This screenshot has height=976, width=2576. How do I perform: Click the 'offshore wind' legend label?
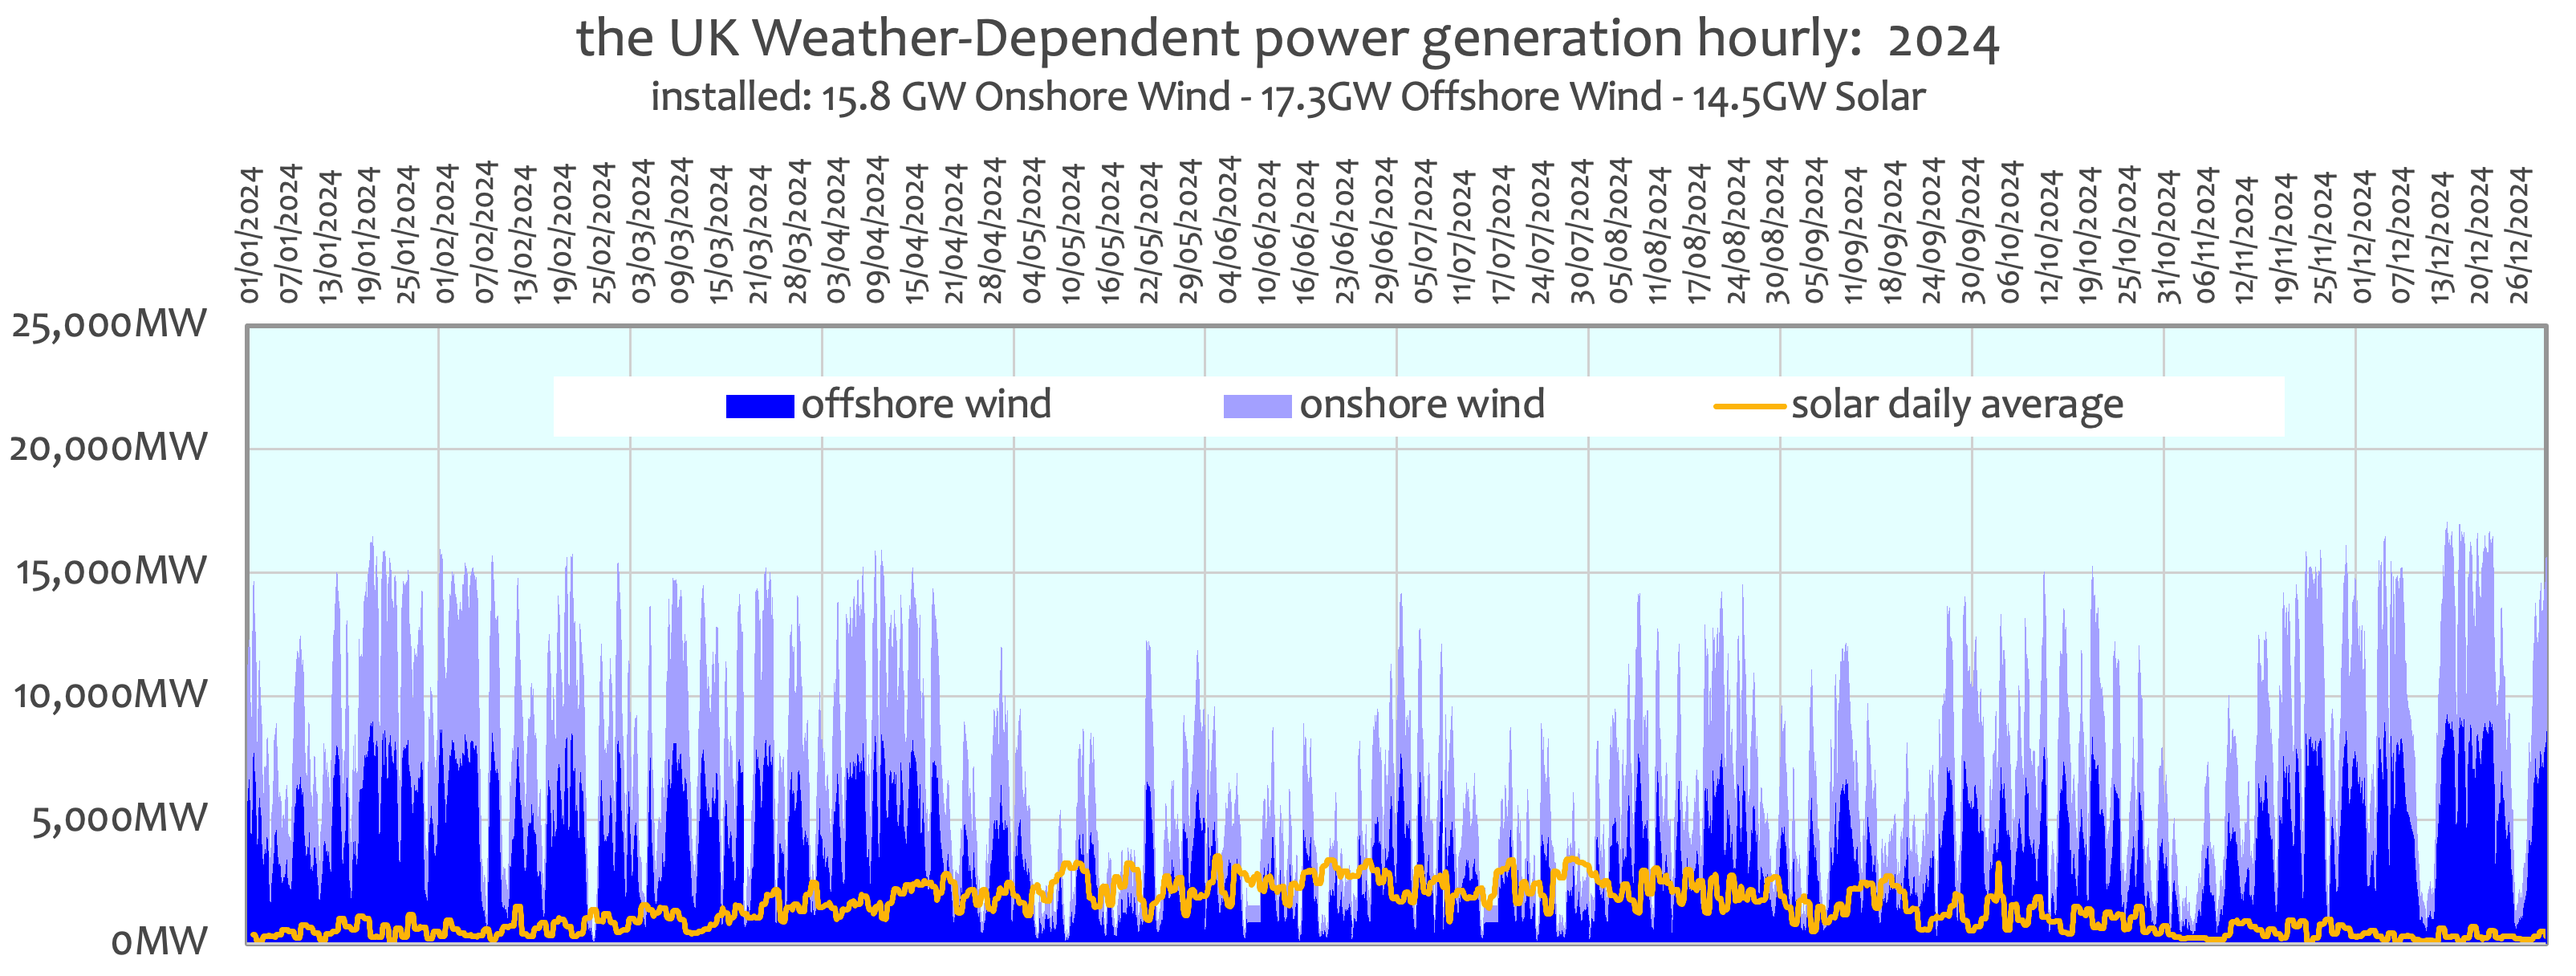click(926, 404)
